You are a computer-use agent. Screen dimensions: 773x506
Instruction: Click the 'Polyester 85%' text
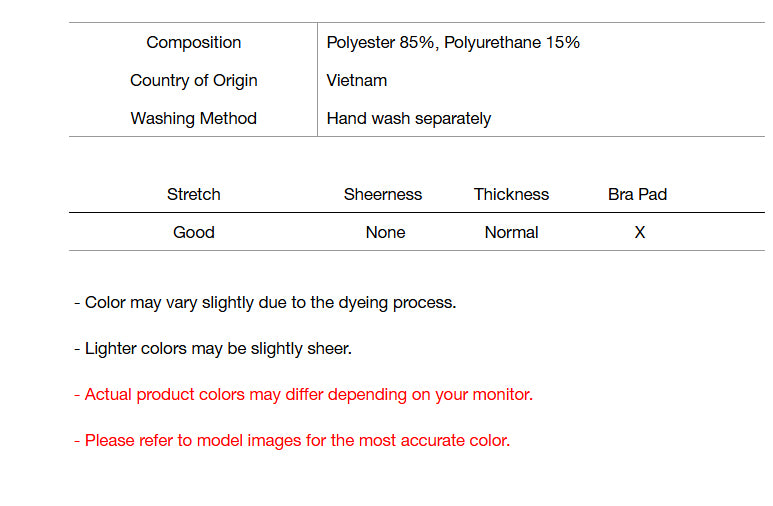click(x=383, y=42)
